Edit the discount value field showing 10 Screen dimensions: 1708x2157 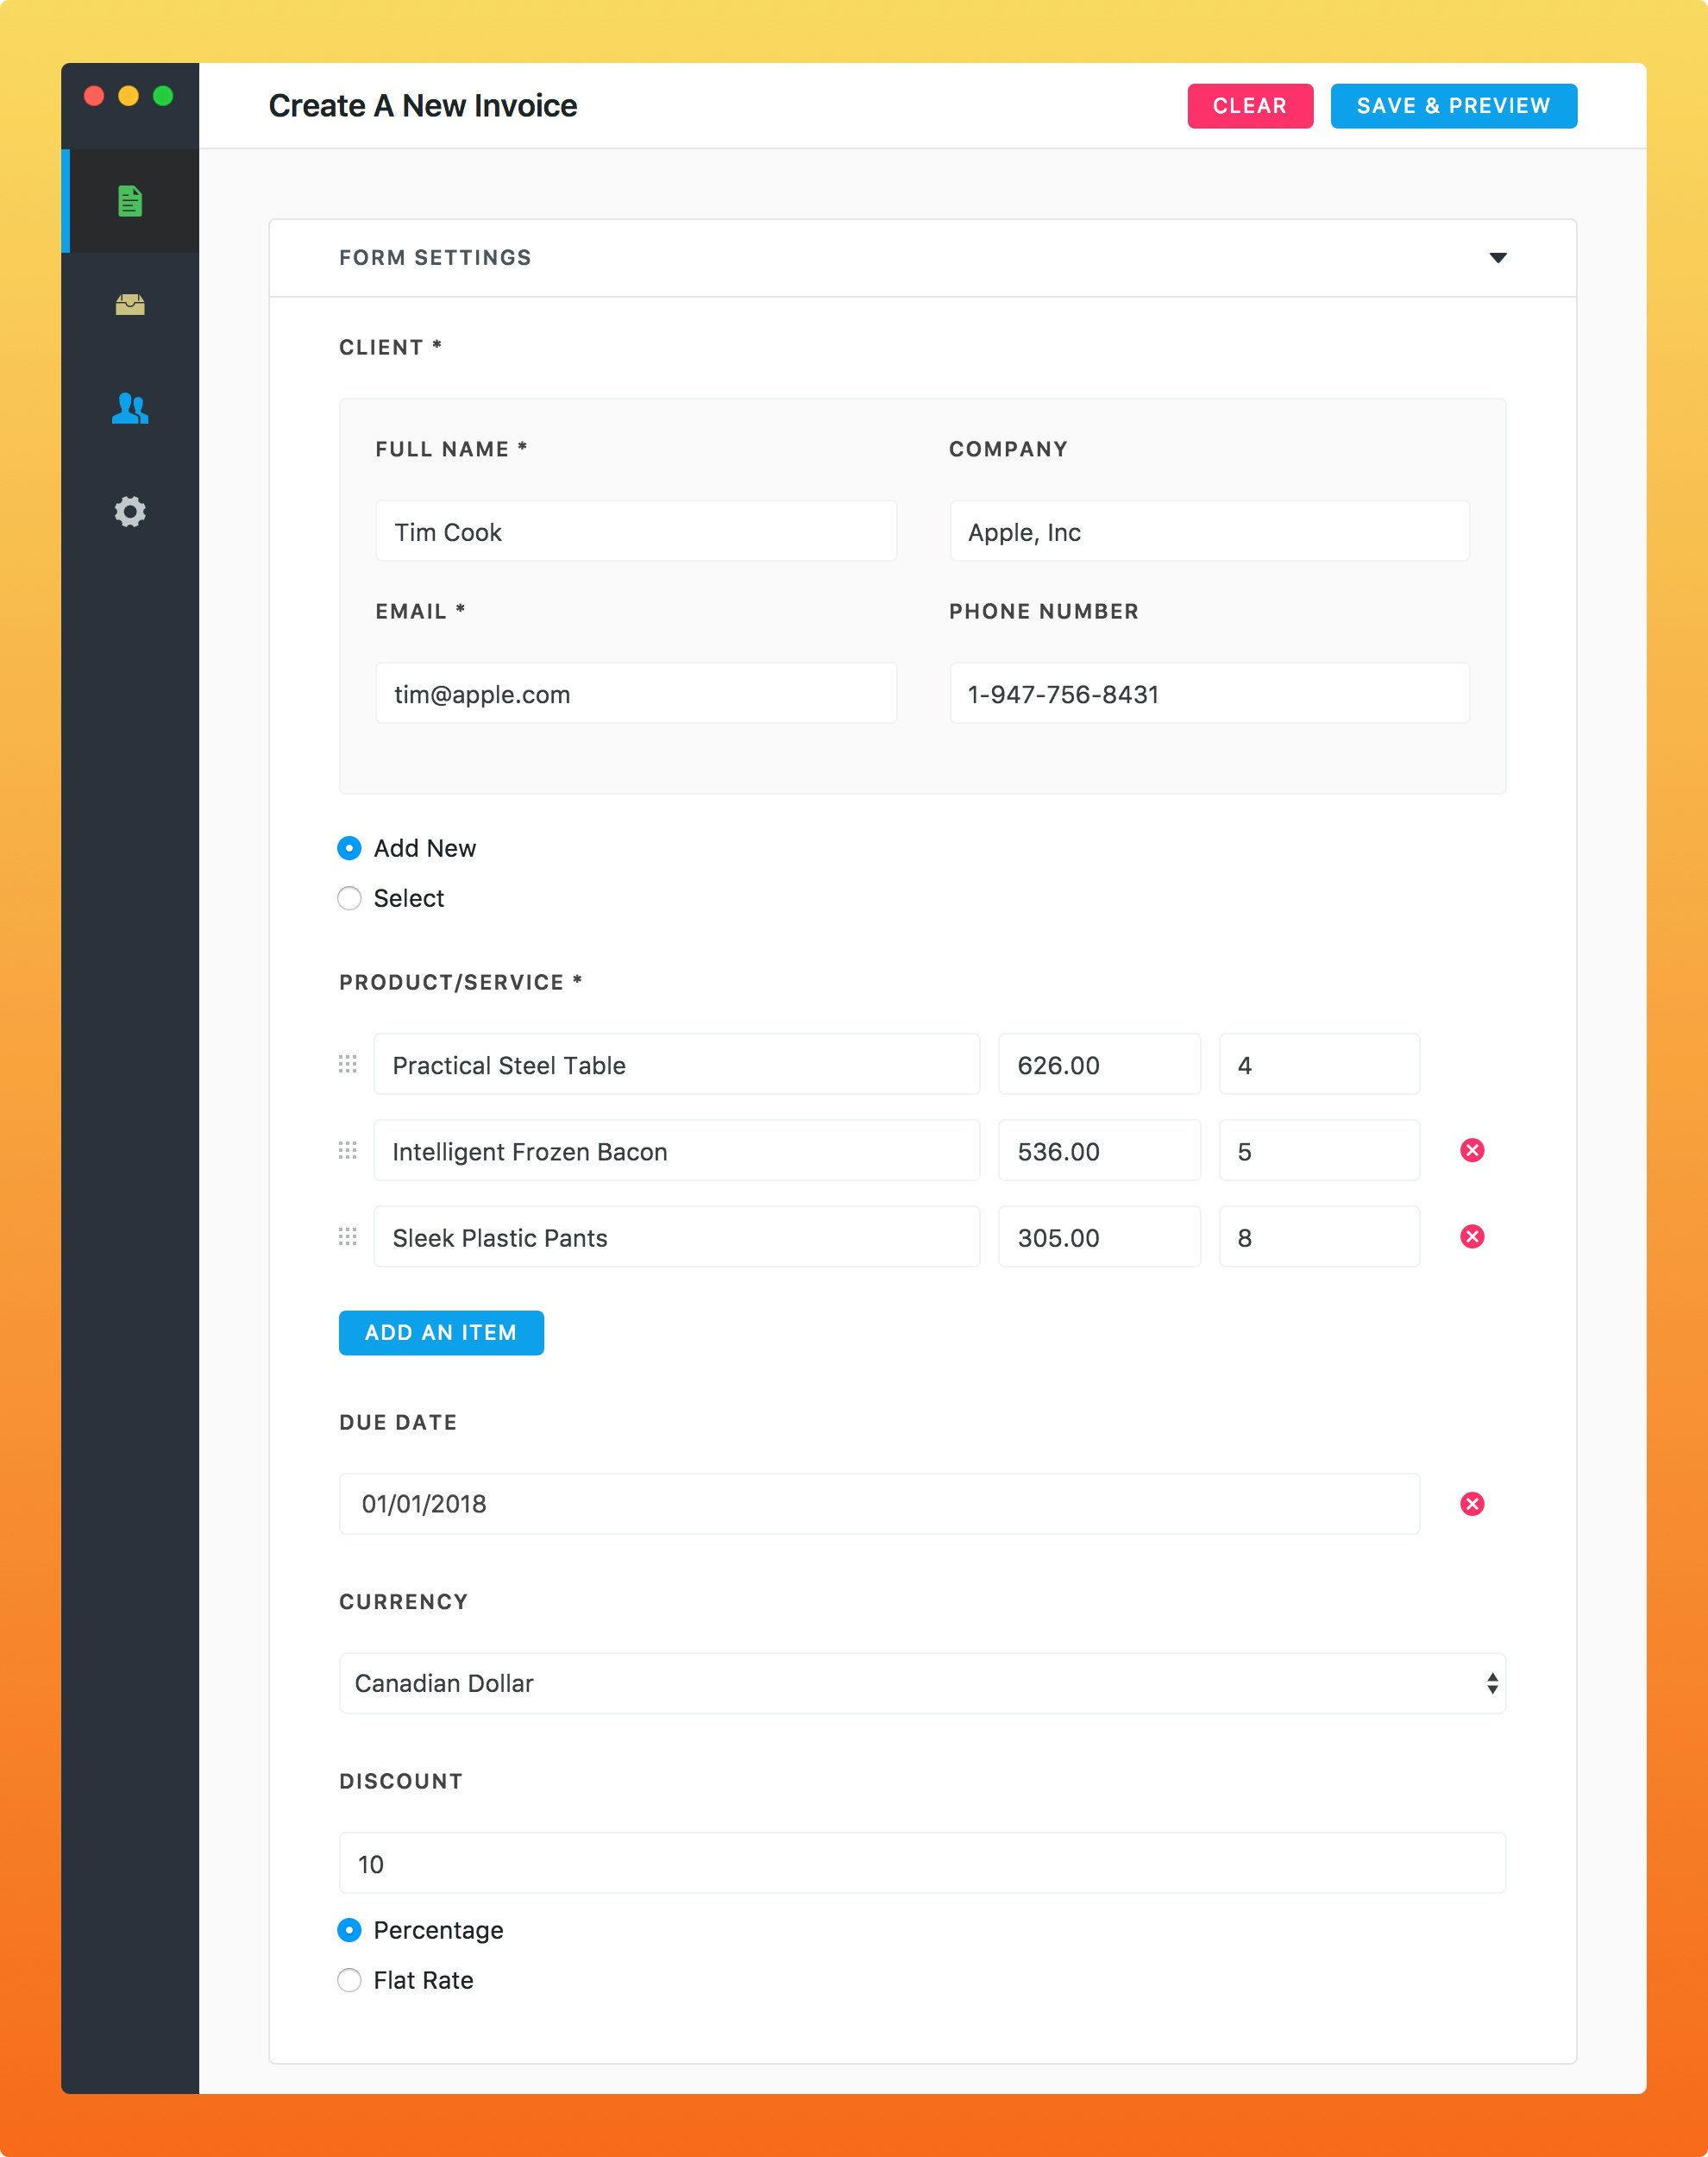tap(922, 1863)
